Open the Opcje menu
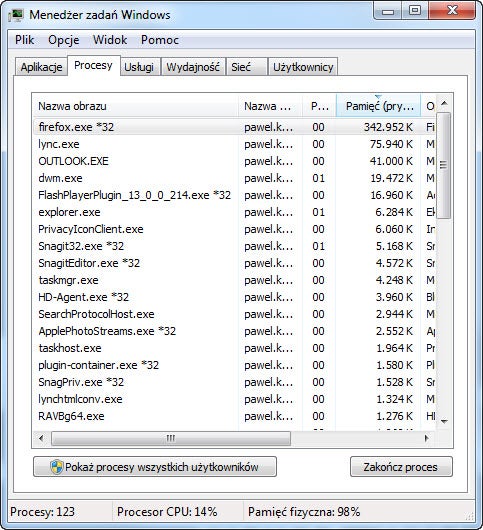 coord(64,40)
